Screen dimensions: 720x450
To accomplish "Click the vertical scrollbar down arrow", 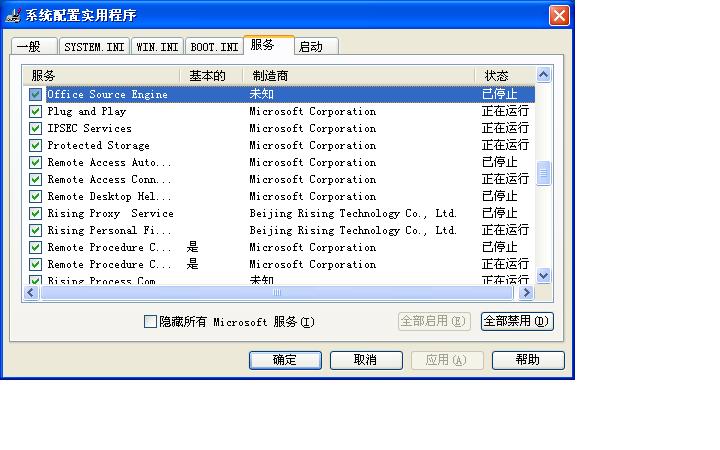I will tap(543, 276).
